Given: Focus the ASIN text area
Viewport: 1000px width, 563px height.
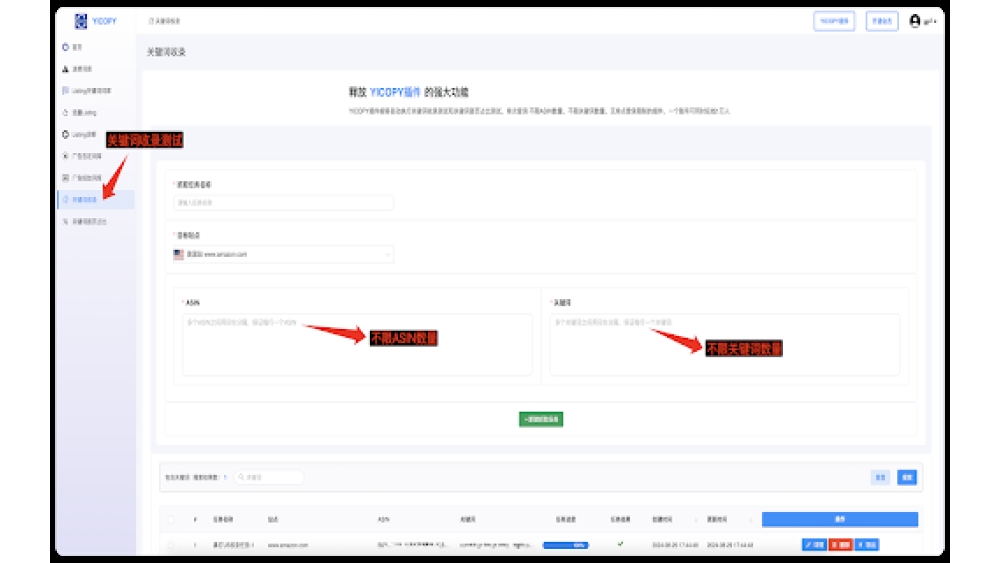Looking at the screenshot, I should (x=357, y=344).
